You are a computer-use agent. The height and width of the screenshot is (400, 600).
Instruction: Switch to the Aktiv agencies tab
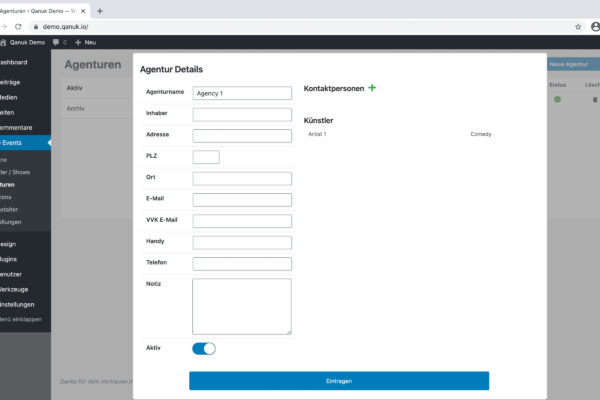[x=75, y=88]
